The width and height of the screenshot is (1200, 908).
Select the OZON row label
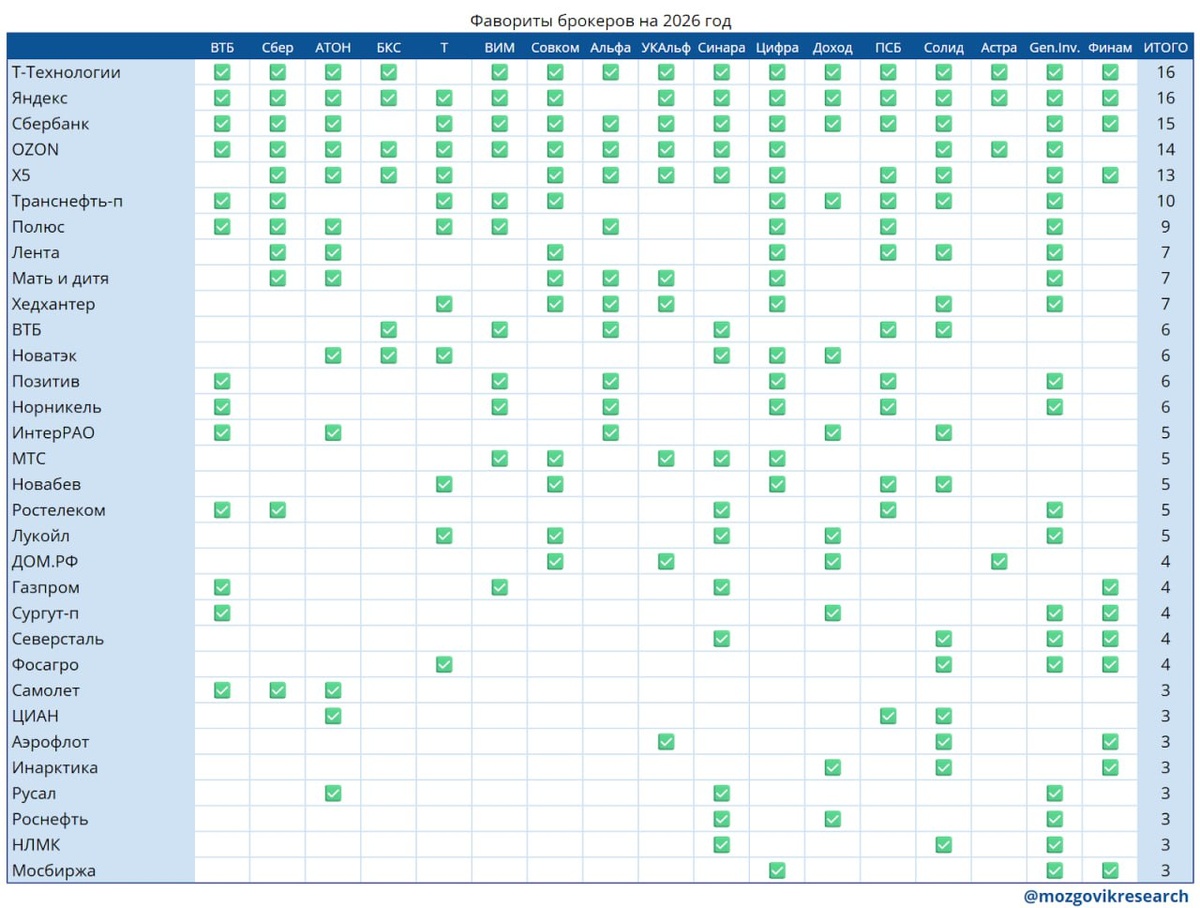tap(36, 150)
